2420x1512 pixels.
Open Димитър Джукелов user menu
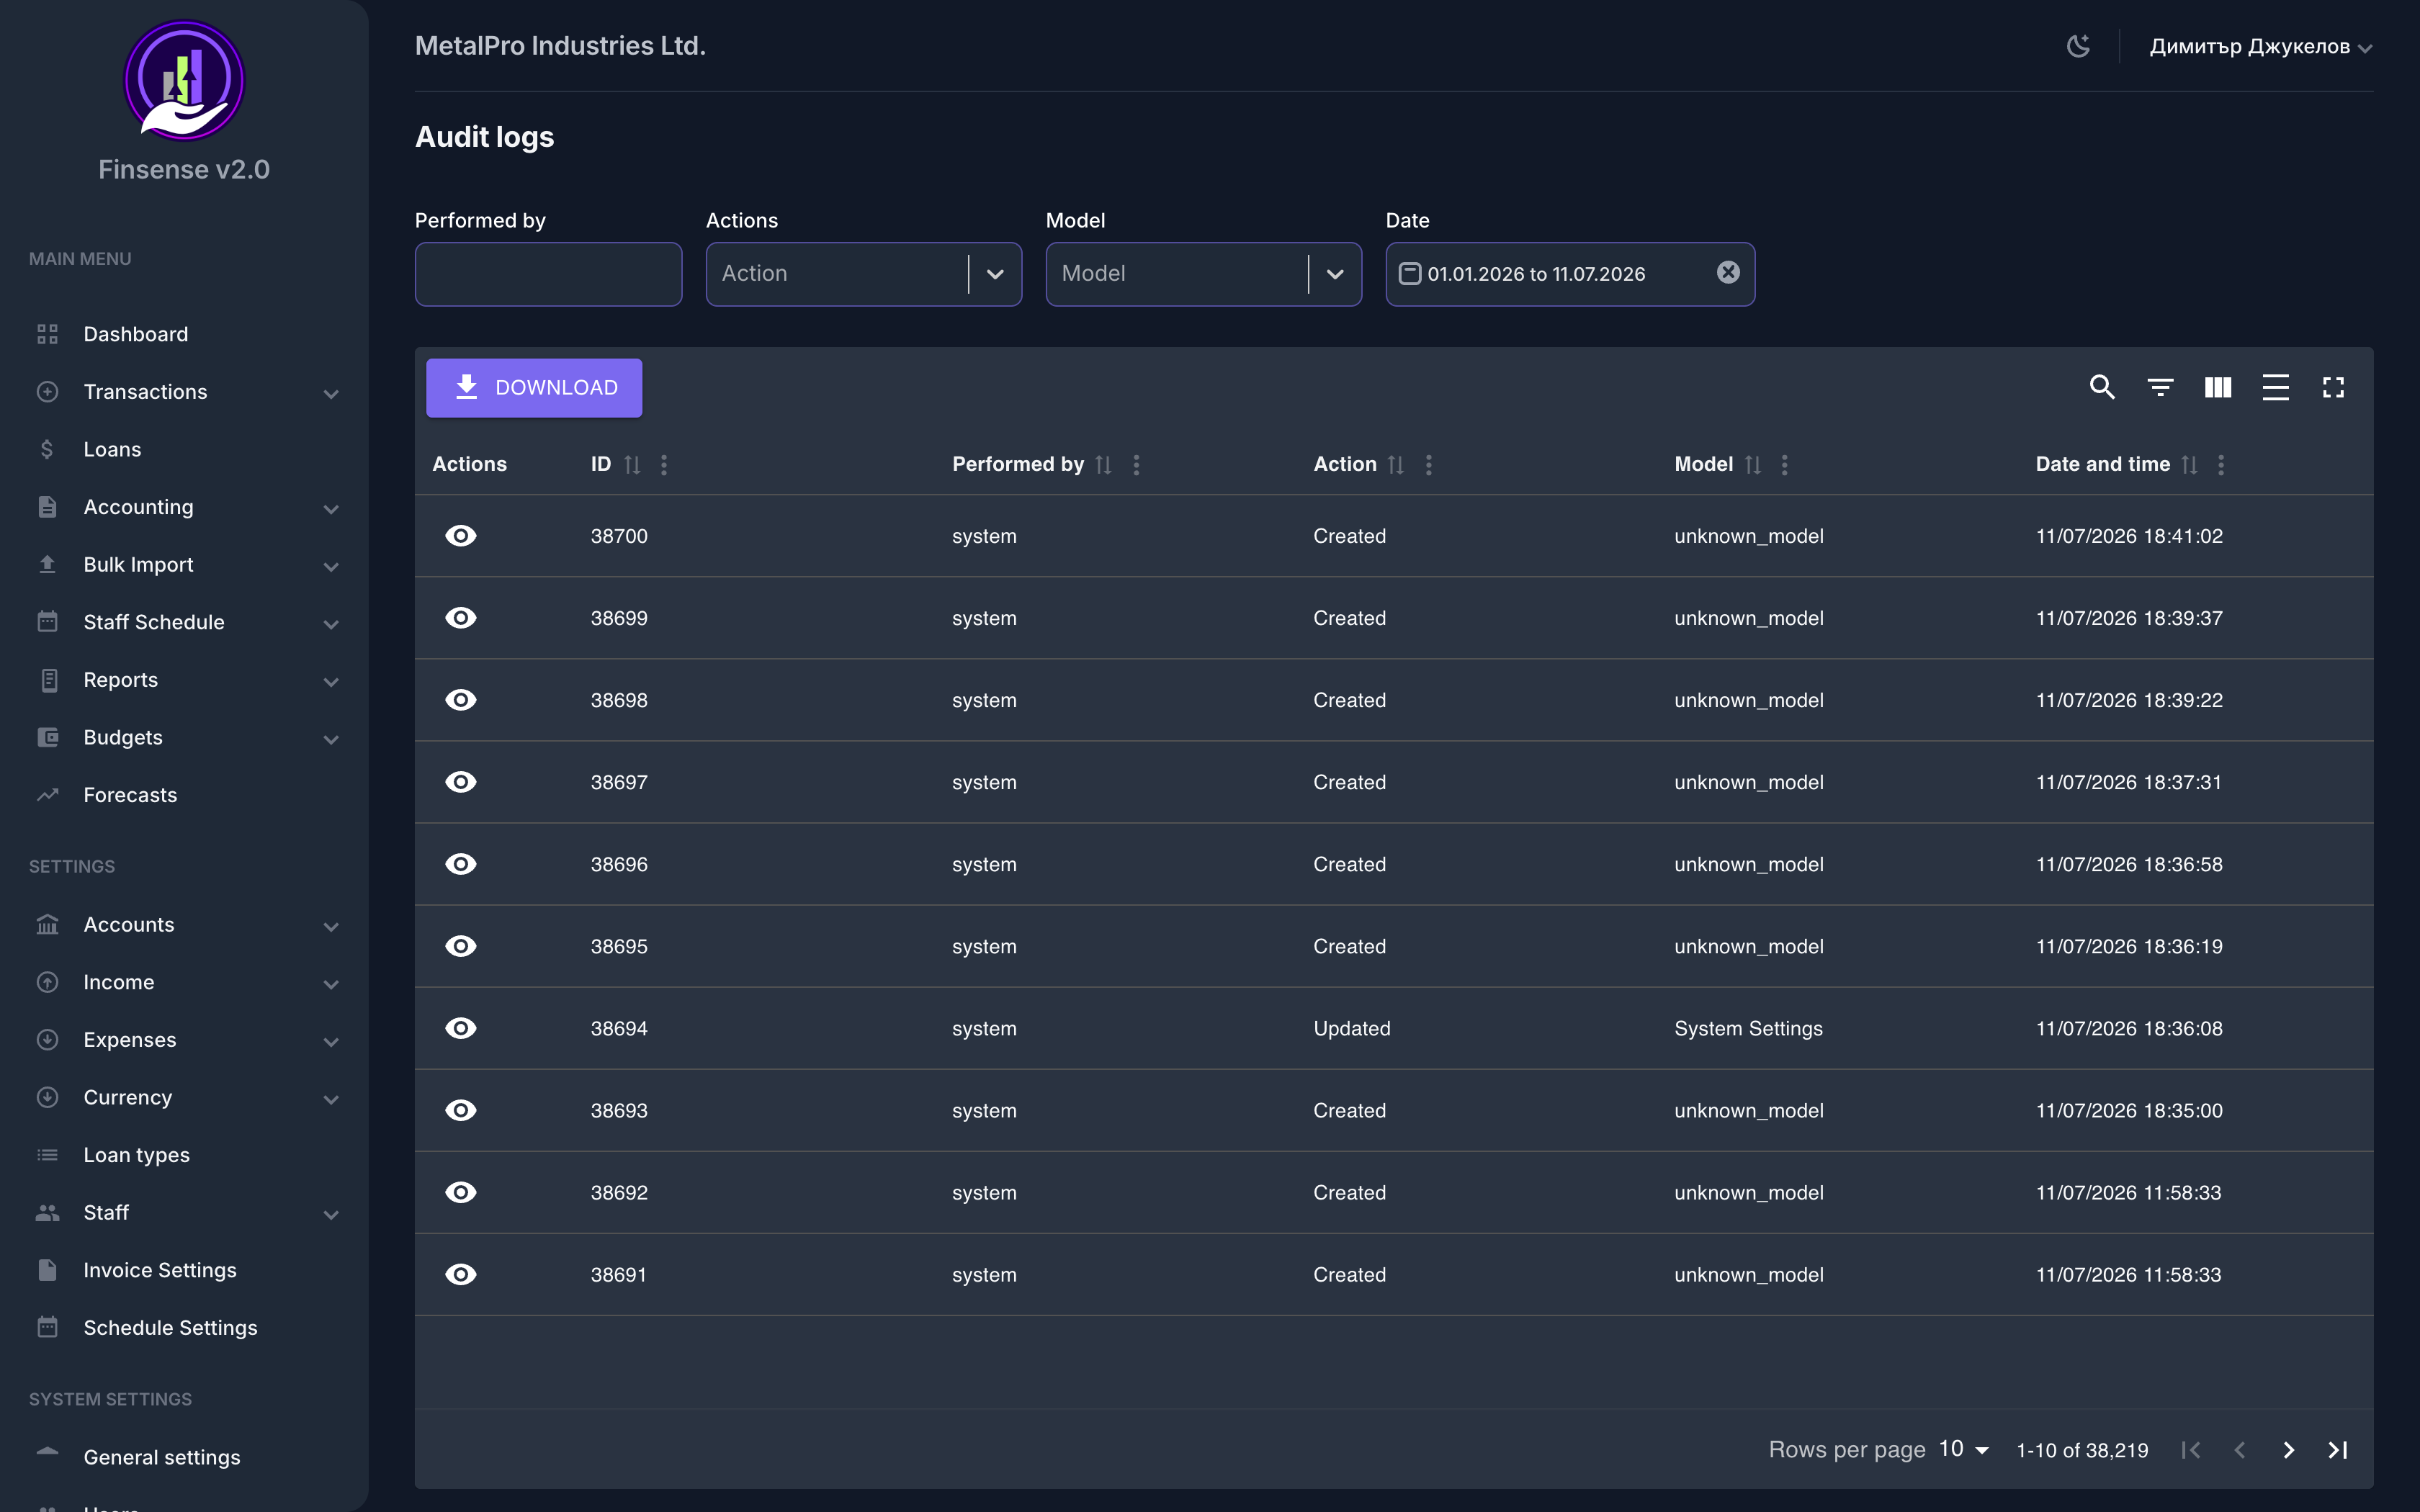pyautogui.click(x=2260, y=46)
